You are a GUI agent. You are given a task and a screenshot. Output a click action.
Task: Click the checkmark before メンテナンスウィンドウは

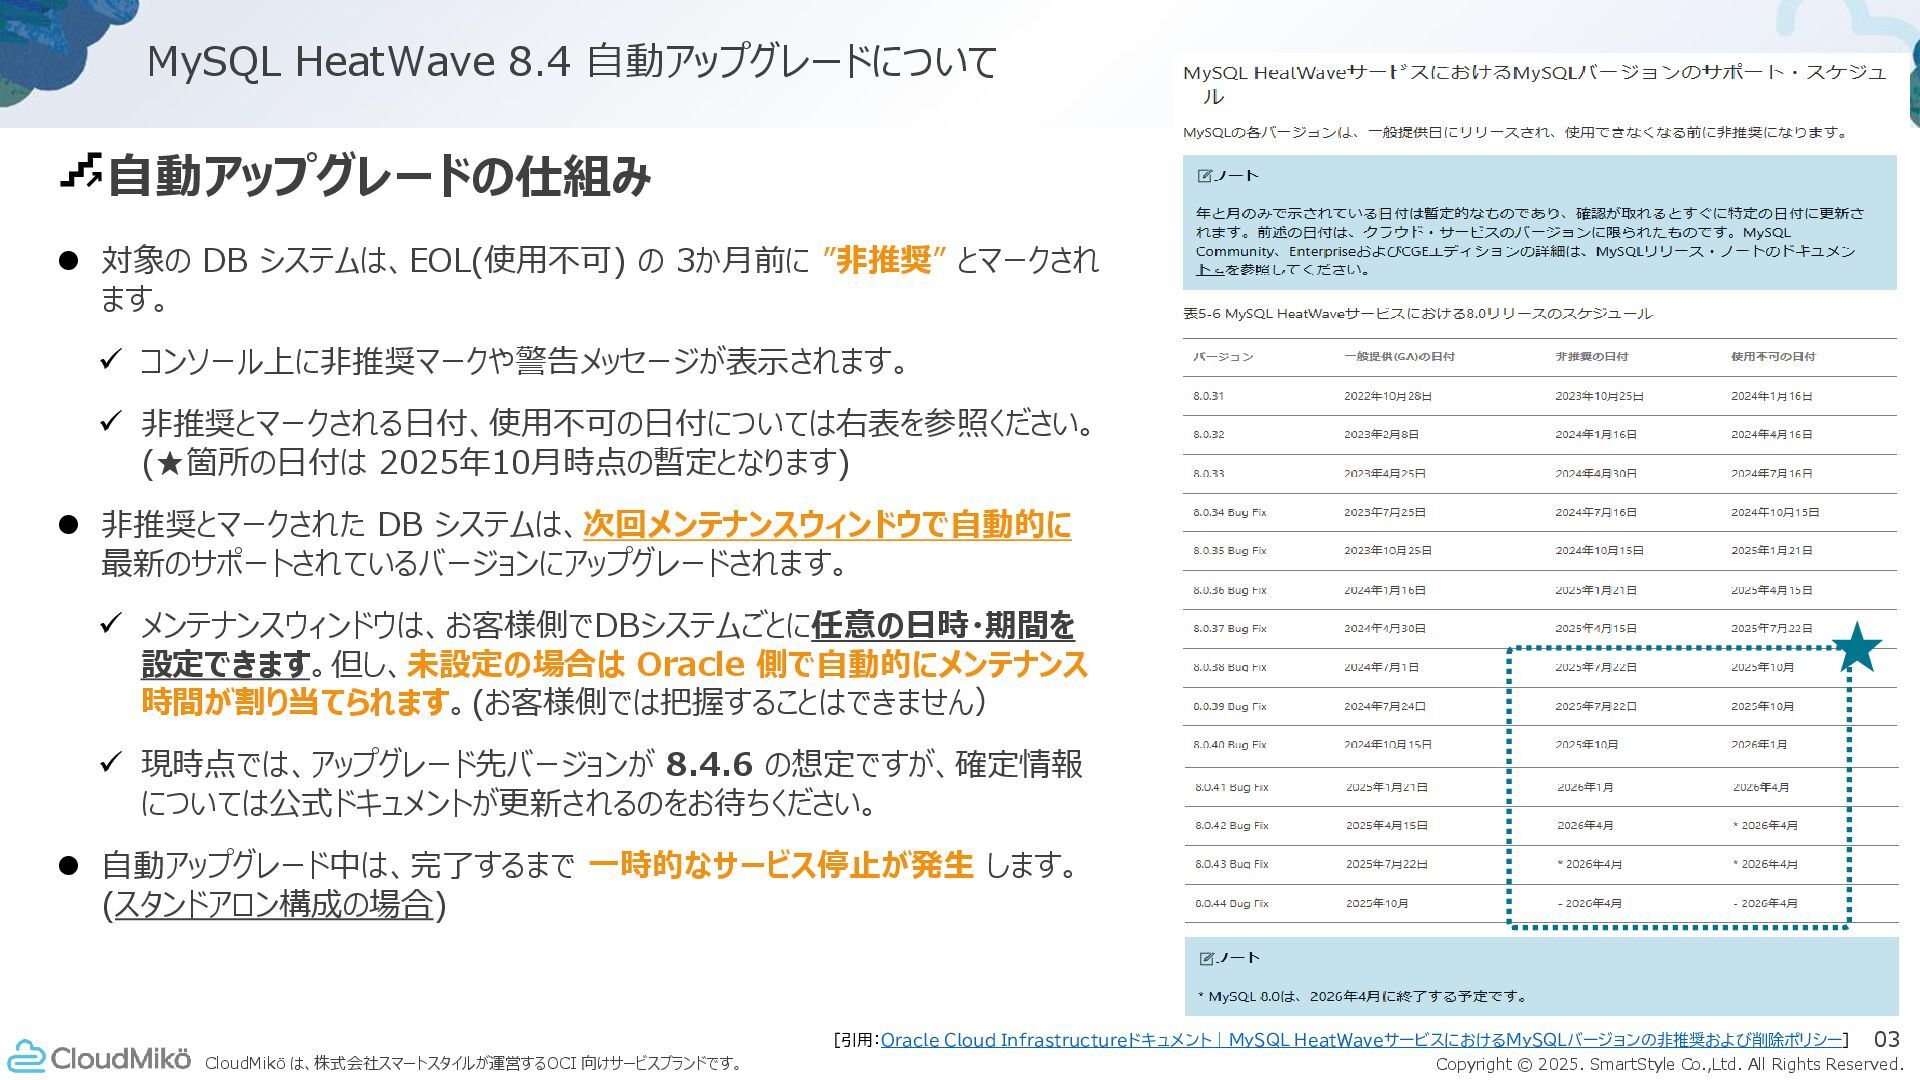111,625
